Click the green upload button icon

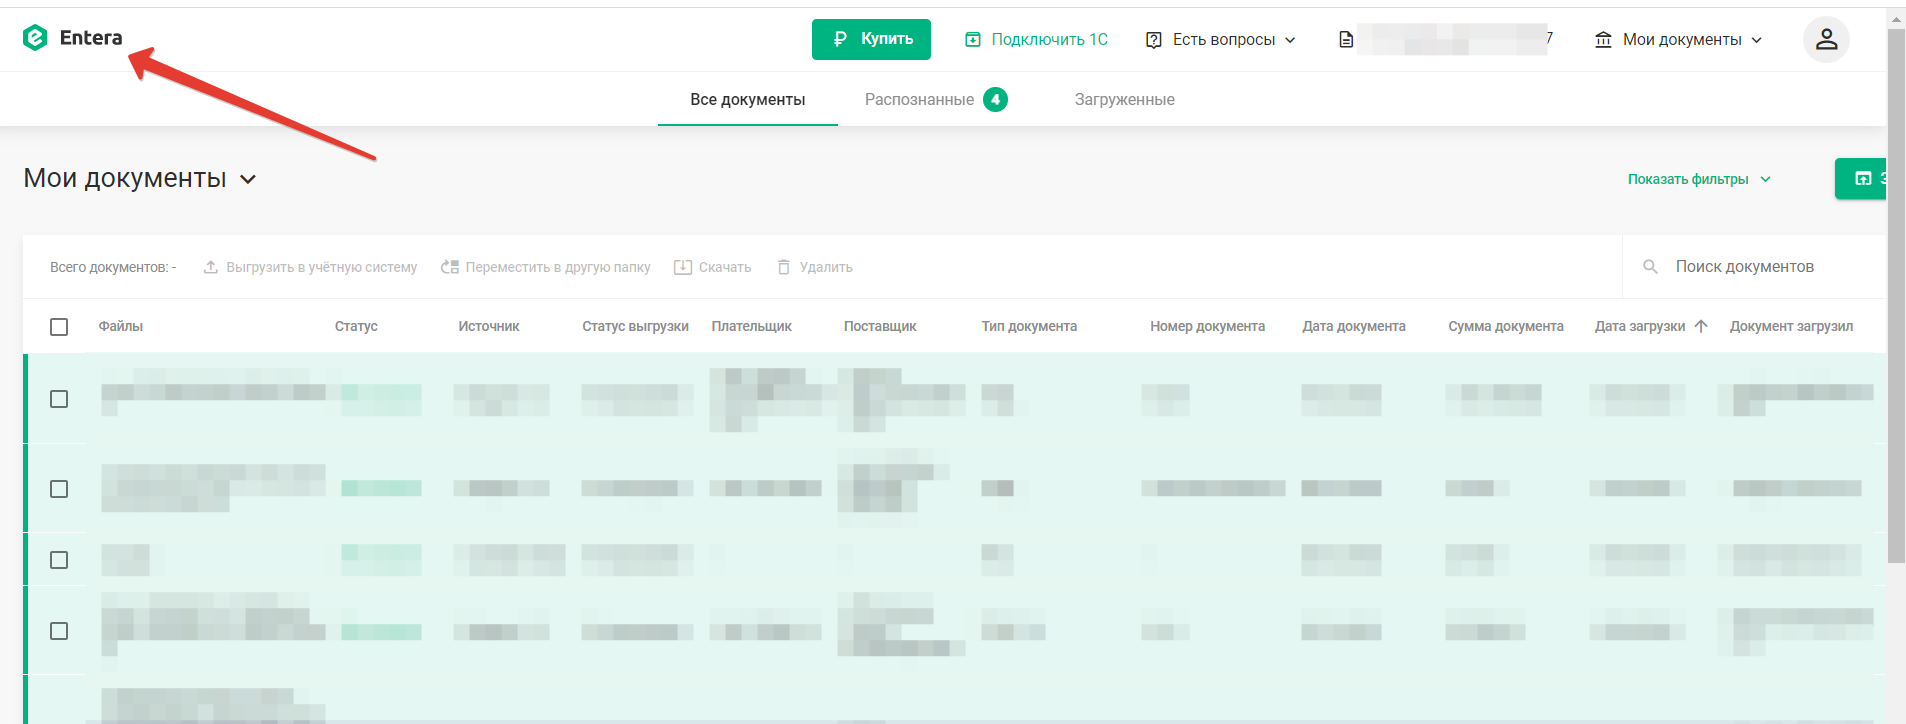[x=1863, y=179]
